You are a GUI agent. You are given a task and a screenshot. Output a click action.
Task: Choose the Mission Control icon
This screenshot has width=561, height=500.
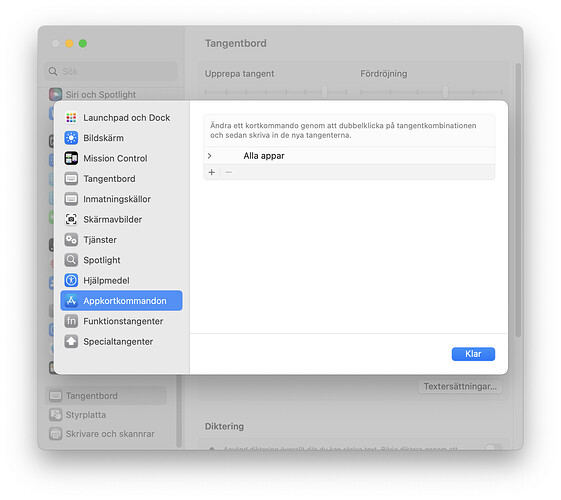point(71,158)
